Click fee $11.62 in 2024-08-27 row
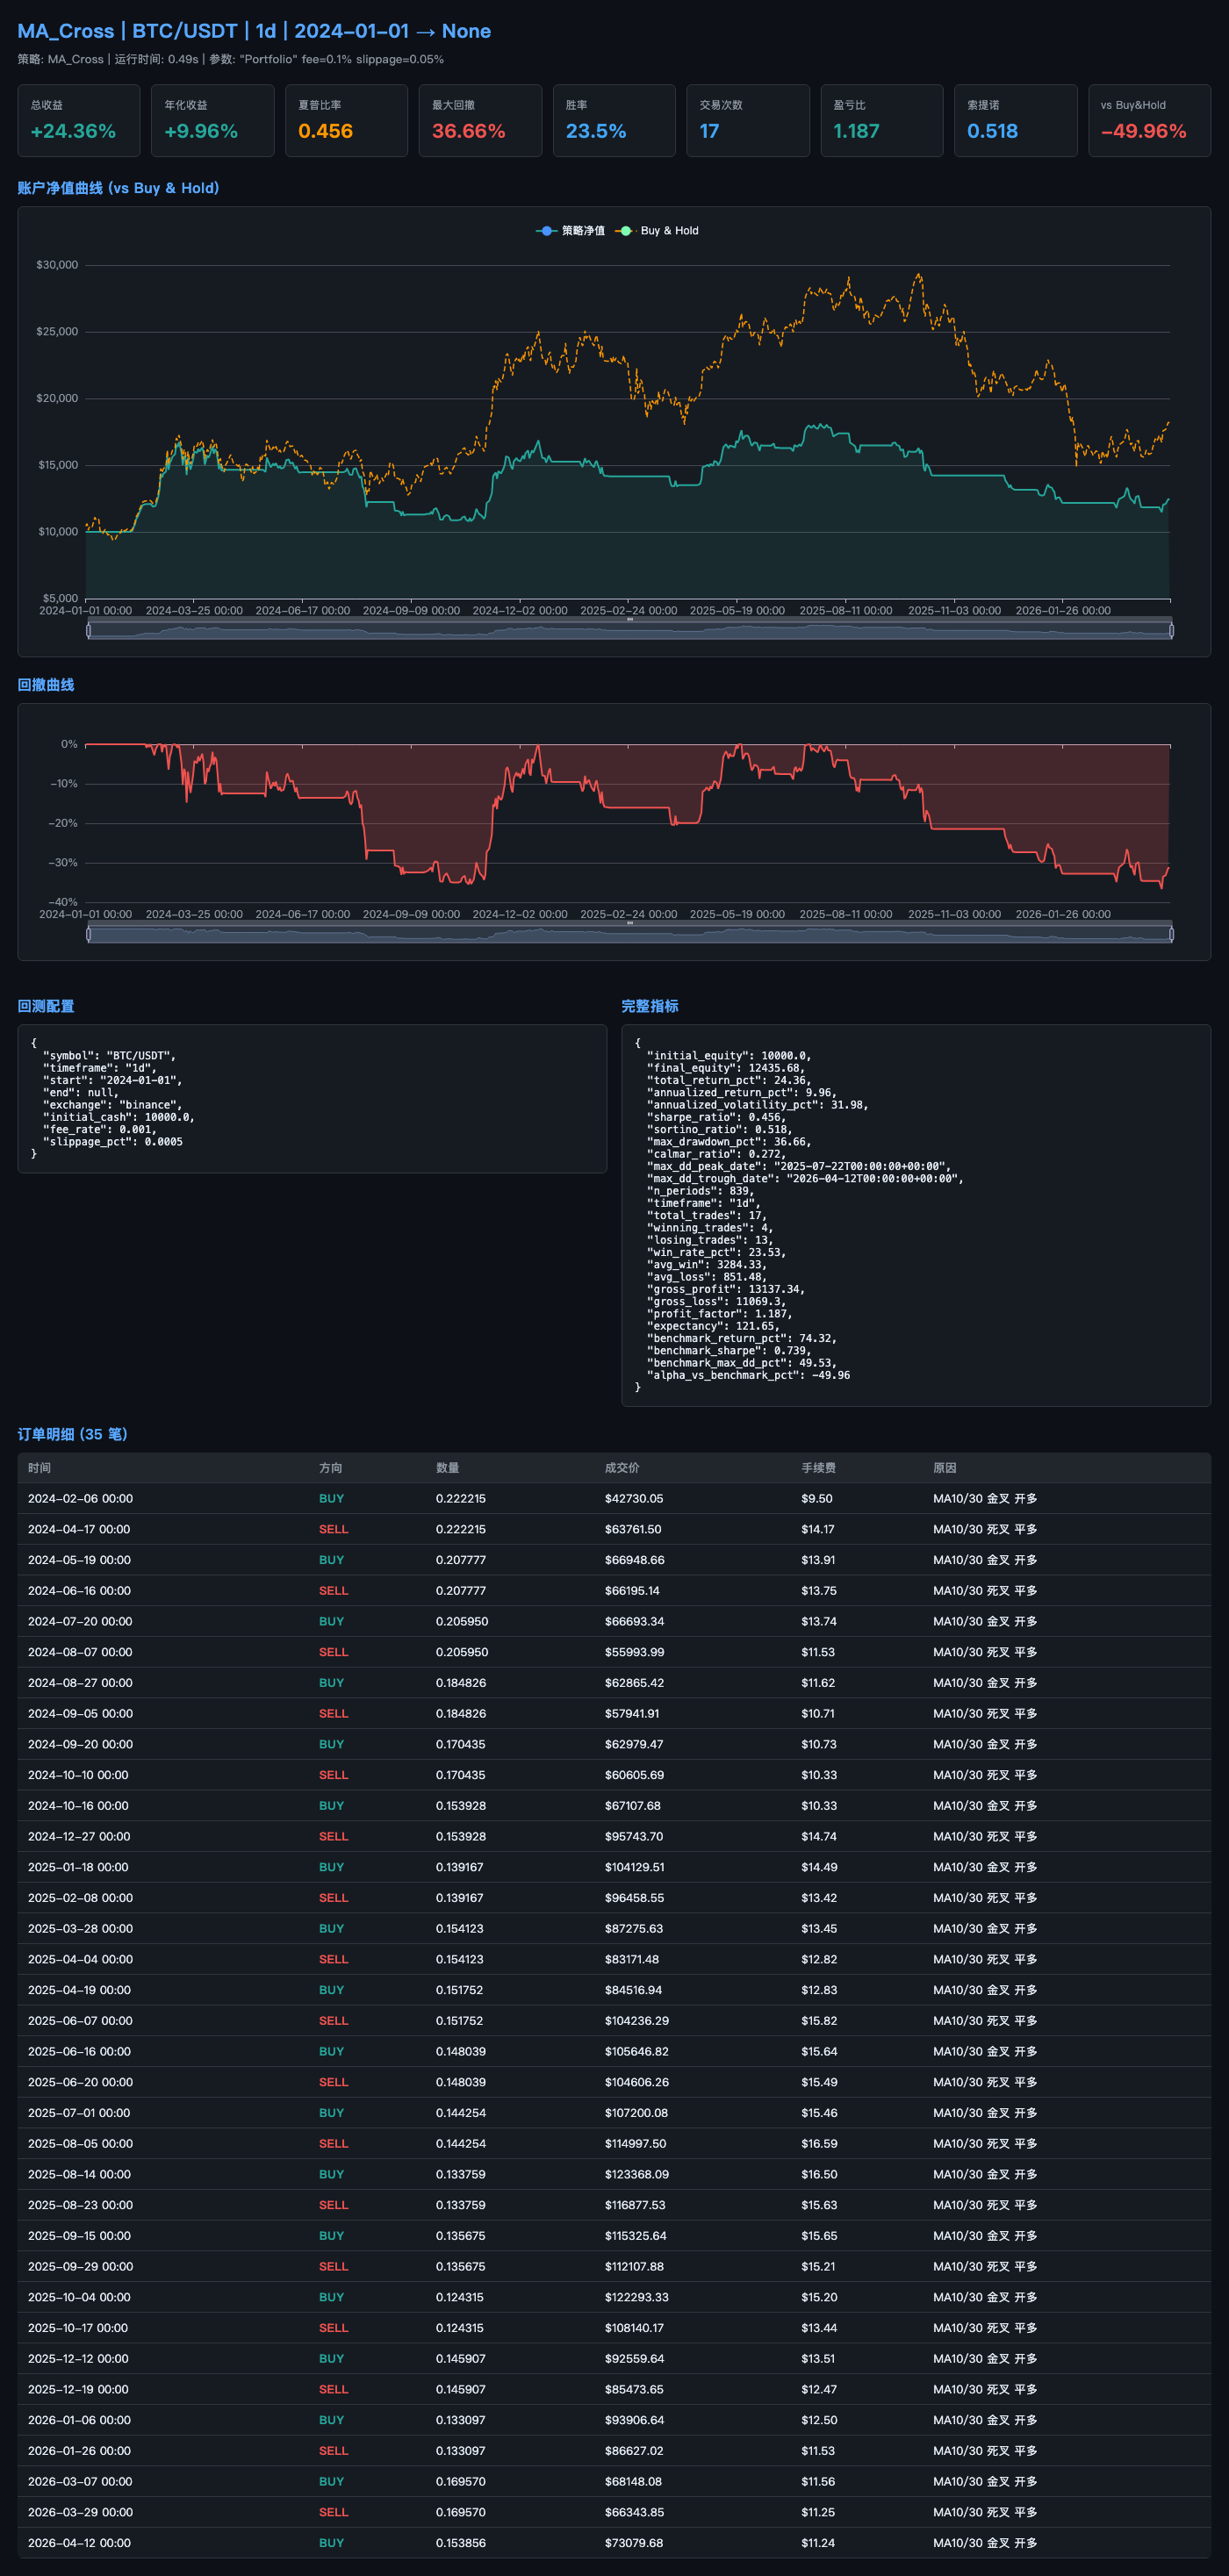The image size is (1229, 2576). coord(818,1683)
